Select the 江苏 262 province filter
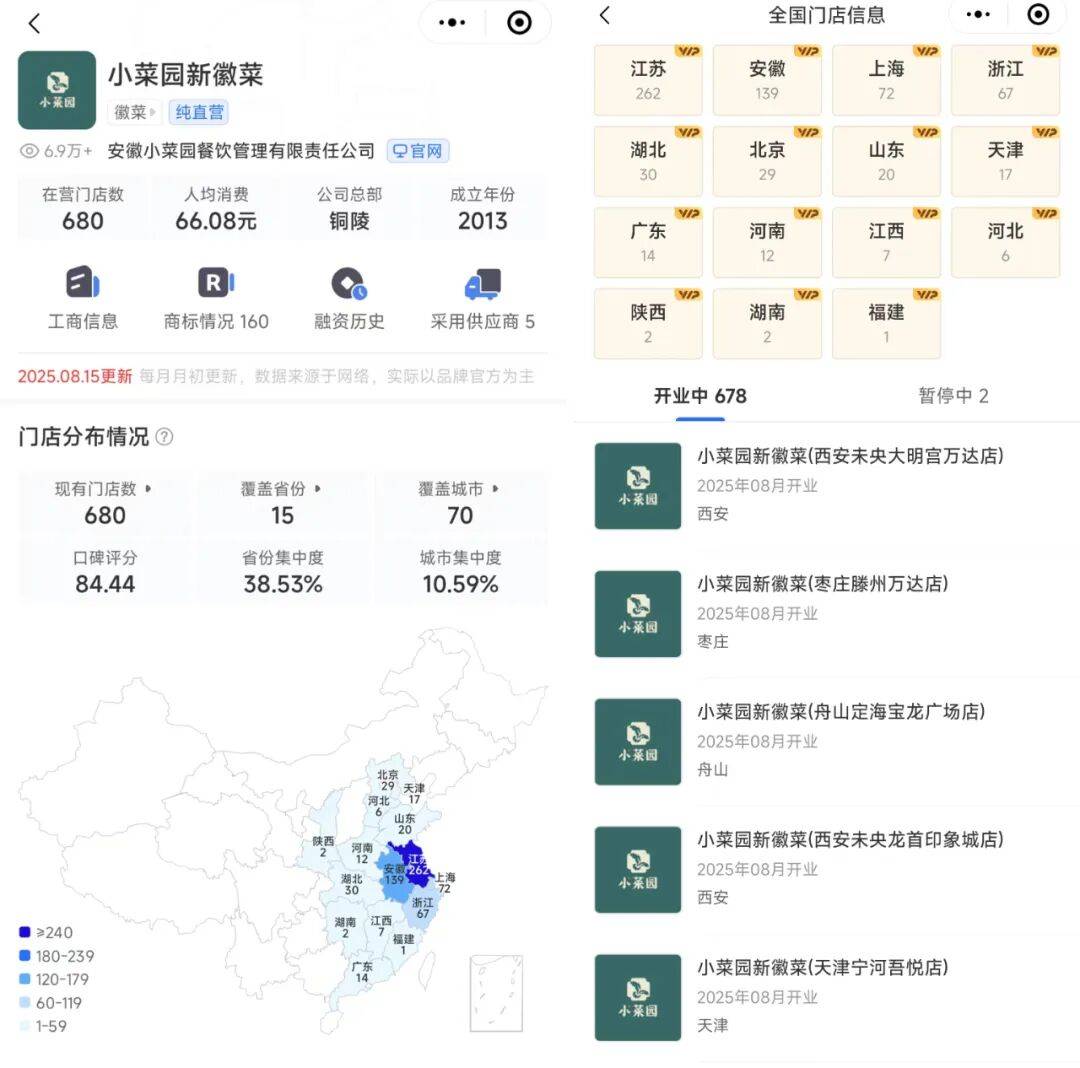 coord(648,80)
